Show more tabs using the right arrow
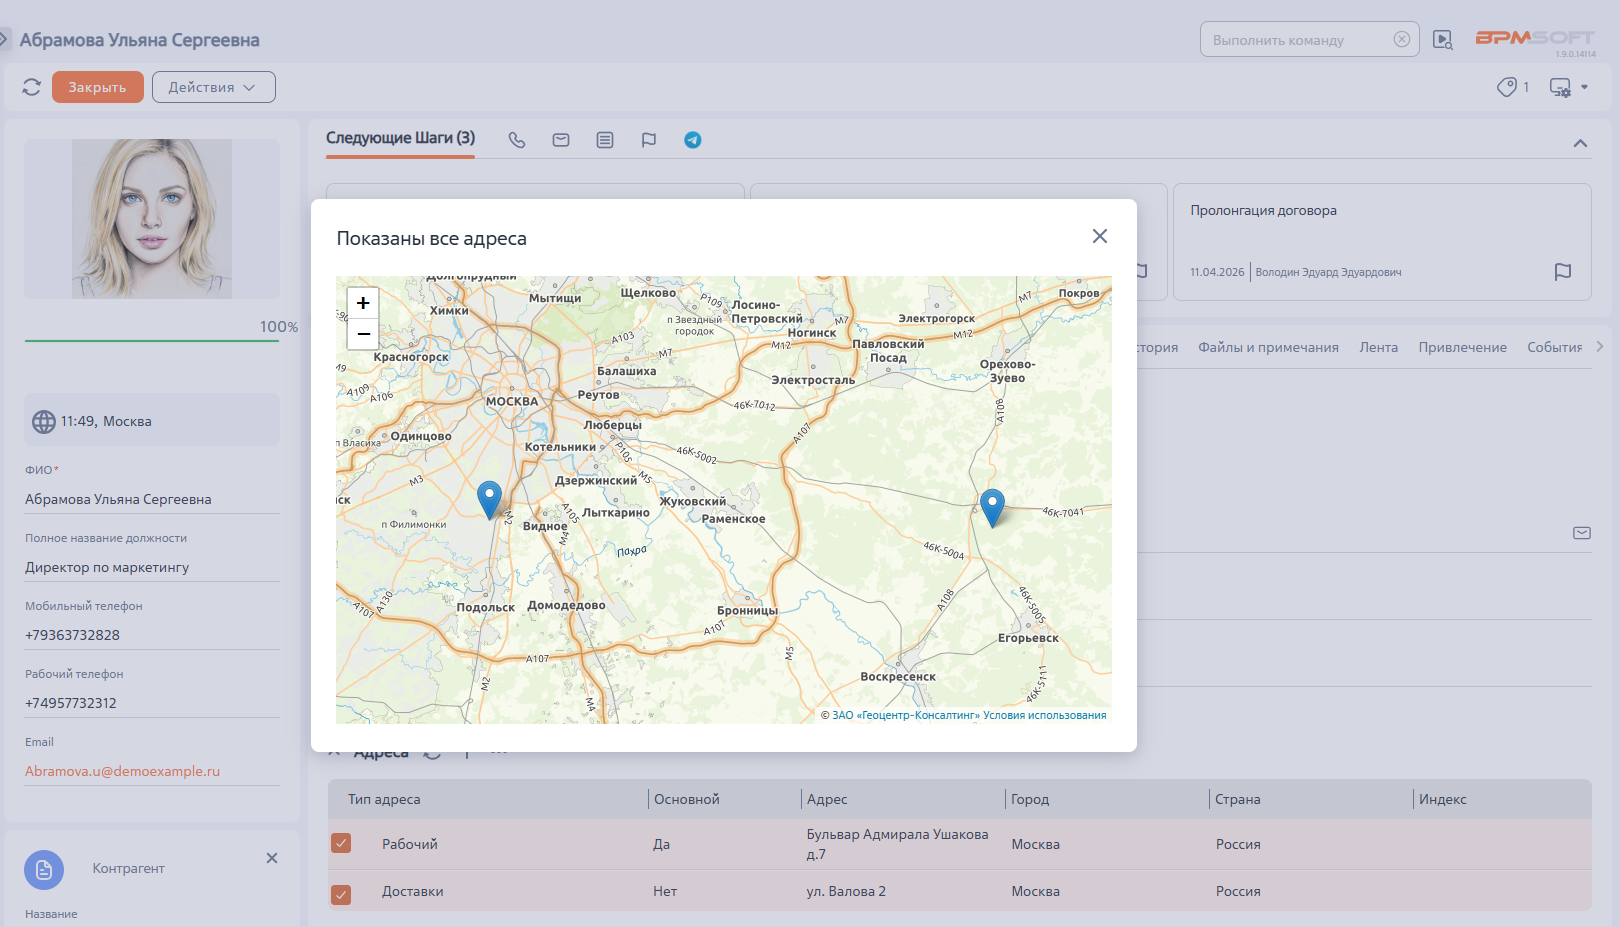Screen dimensions: 1620x927 click(1600, 346)
